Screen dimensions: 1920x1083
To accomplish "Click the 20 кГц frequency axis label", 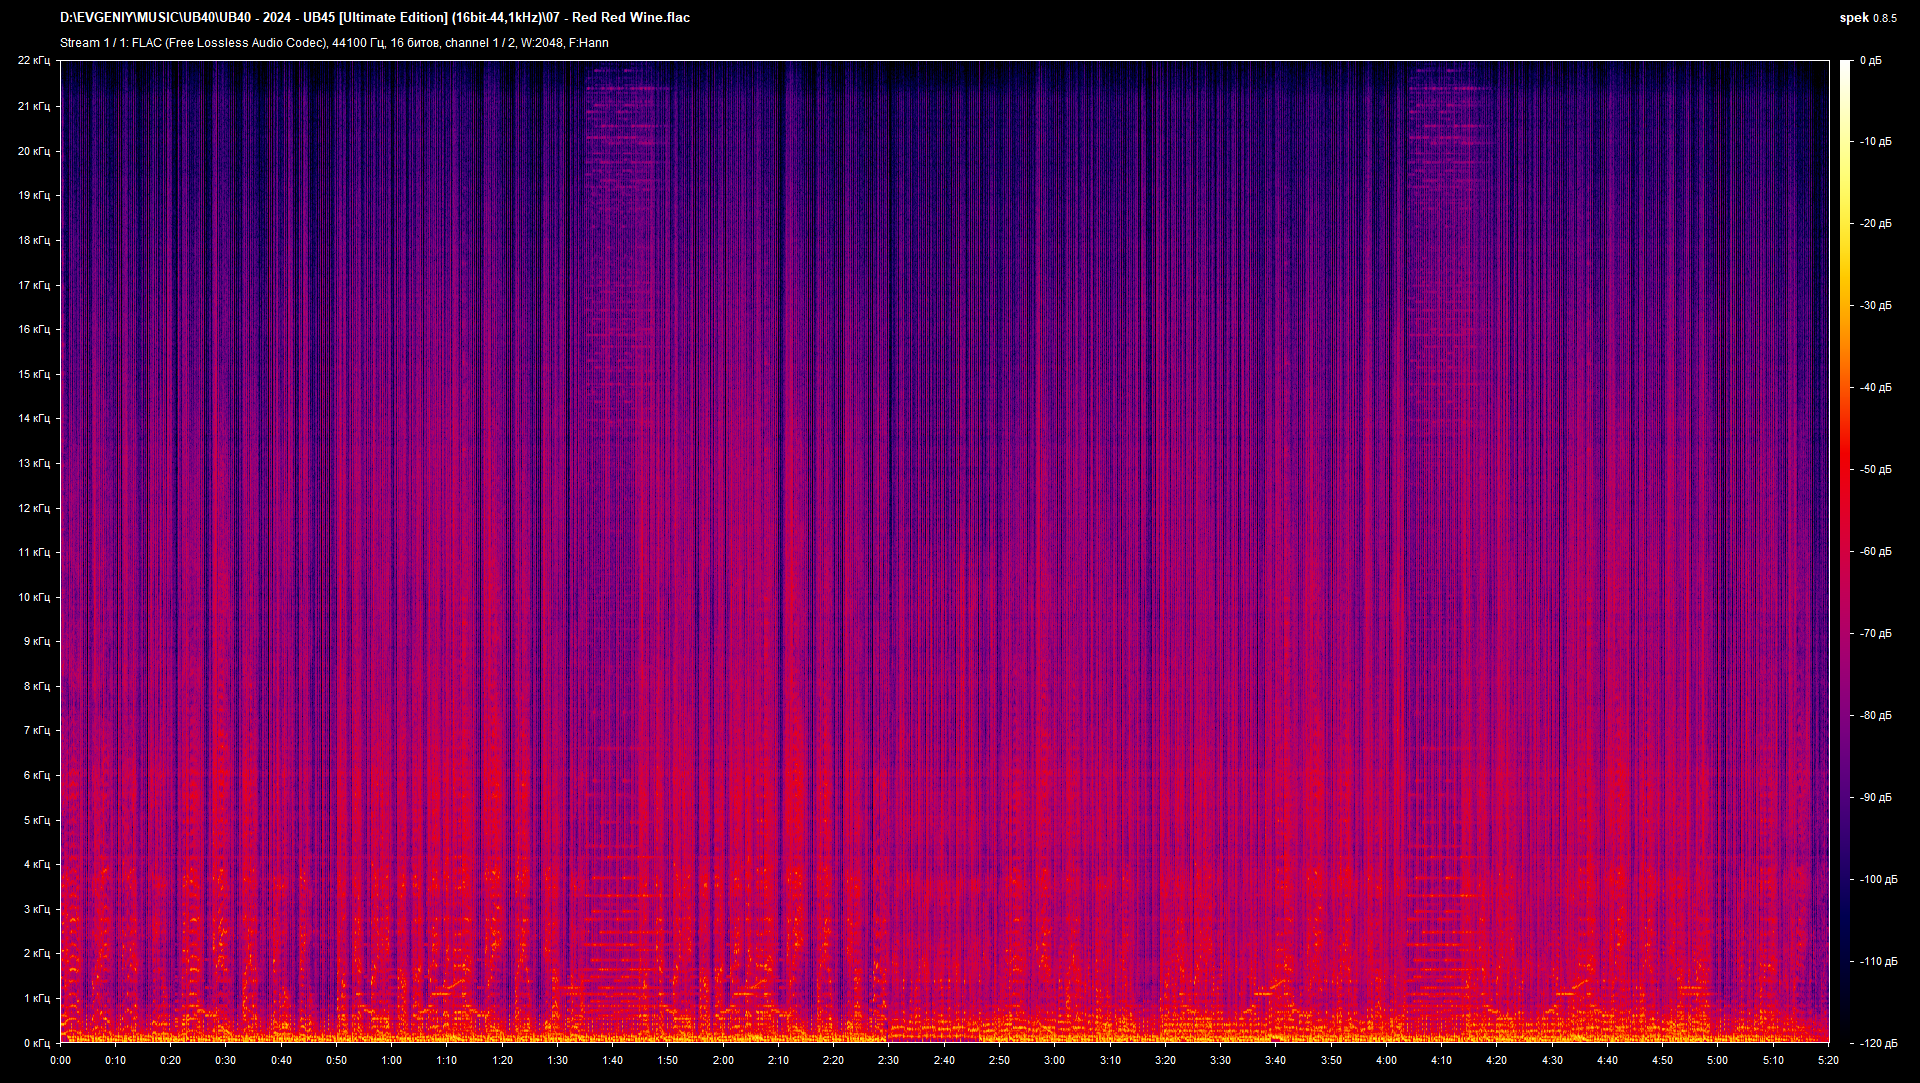I will coord(34,151).
